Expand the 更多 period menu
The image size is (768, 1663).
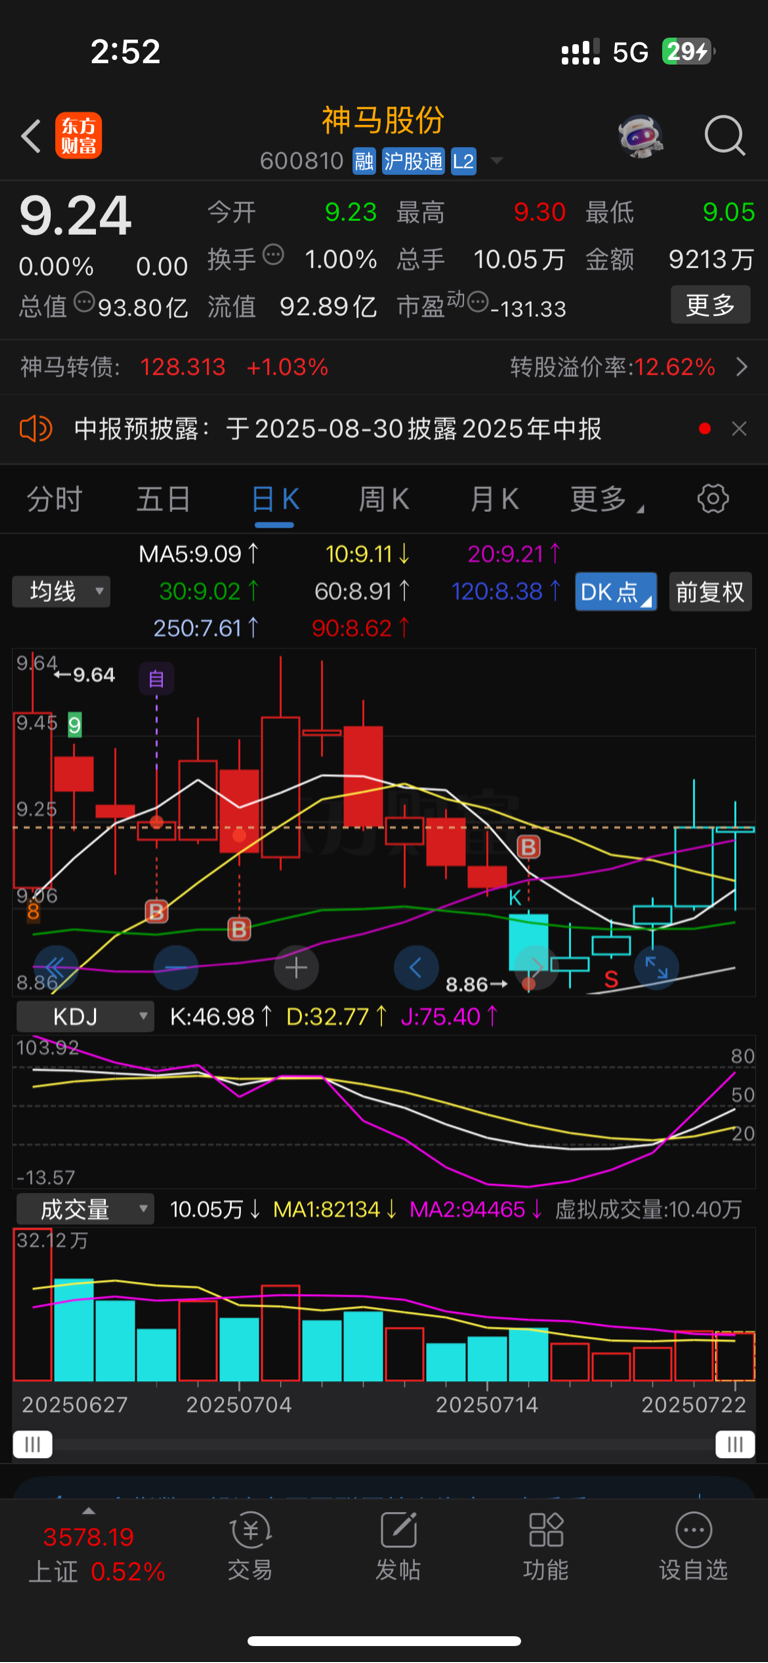[x=606, y=499]
